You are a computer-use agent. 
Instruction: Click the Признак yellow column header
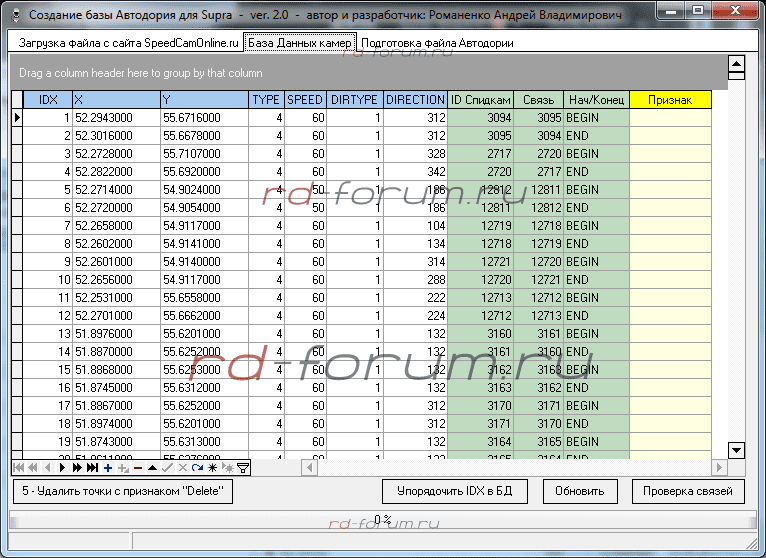(669, 100)
